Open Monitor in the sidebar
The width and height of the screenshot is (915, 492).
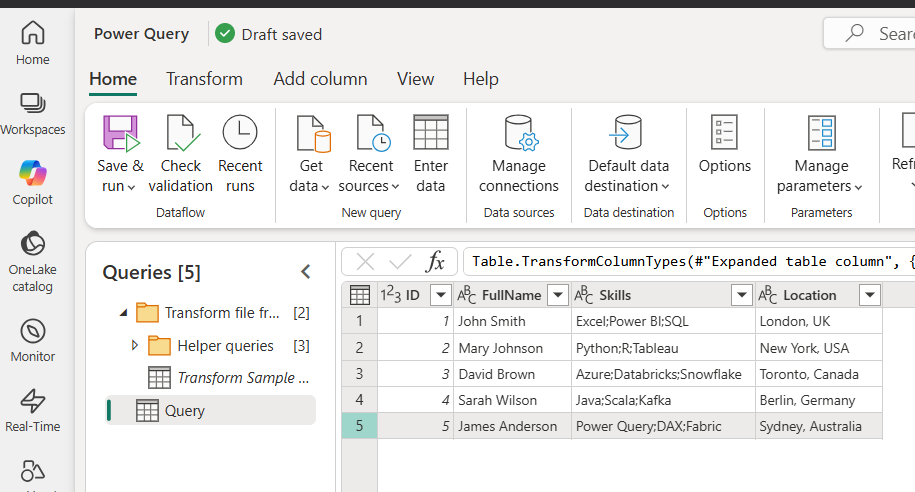[33, 338]
